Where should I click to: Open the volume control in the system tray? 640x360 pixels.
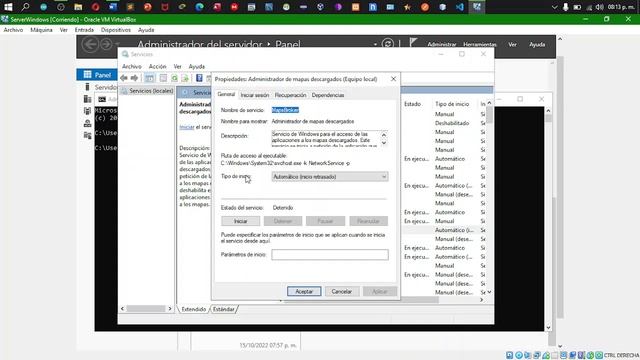pyautogui.click(x=599, y=7)
